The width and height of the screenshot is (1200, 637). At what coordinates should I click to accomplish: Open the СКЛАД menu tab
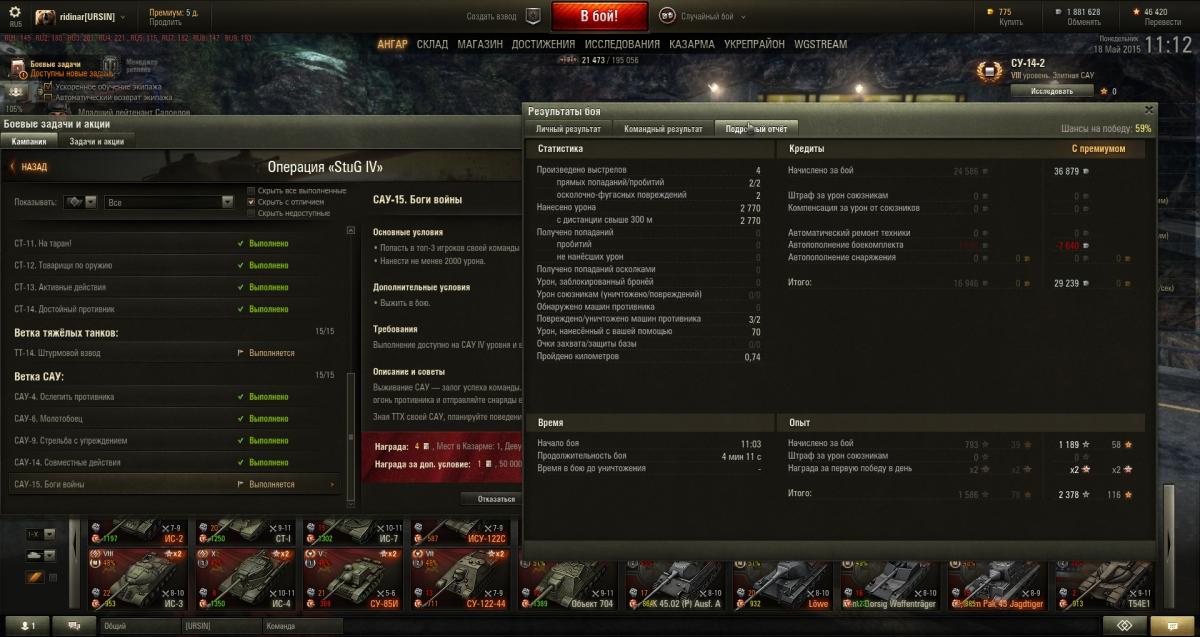[433, 44]
